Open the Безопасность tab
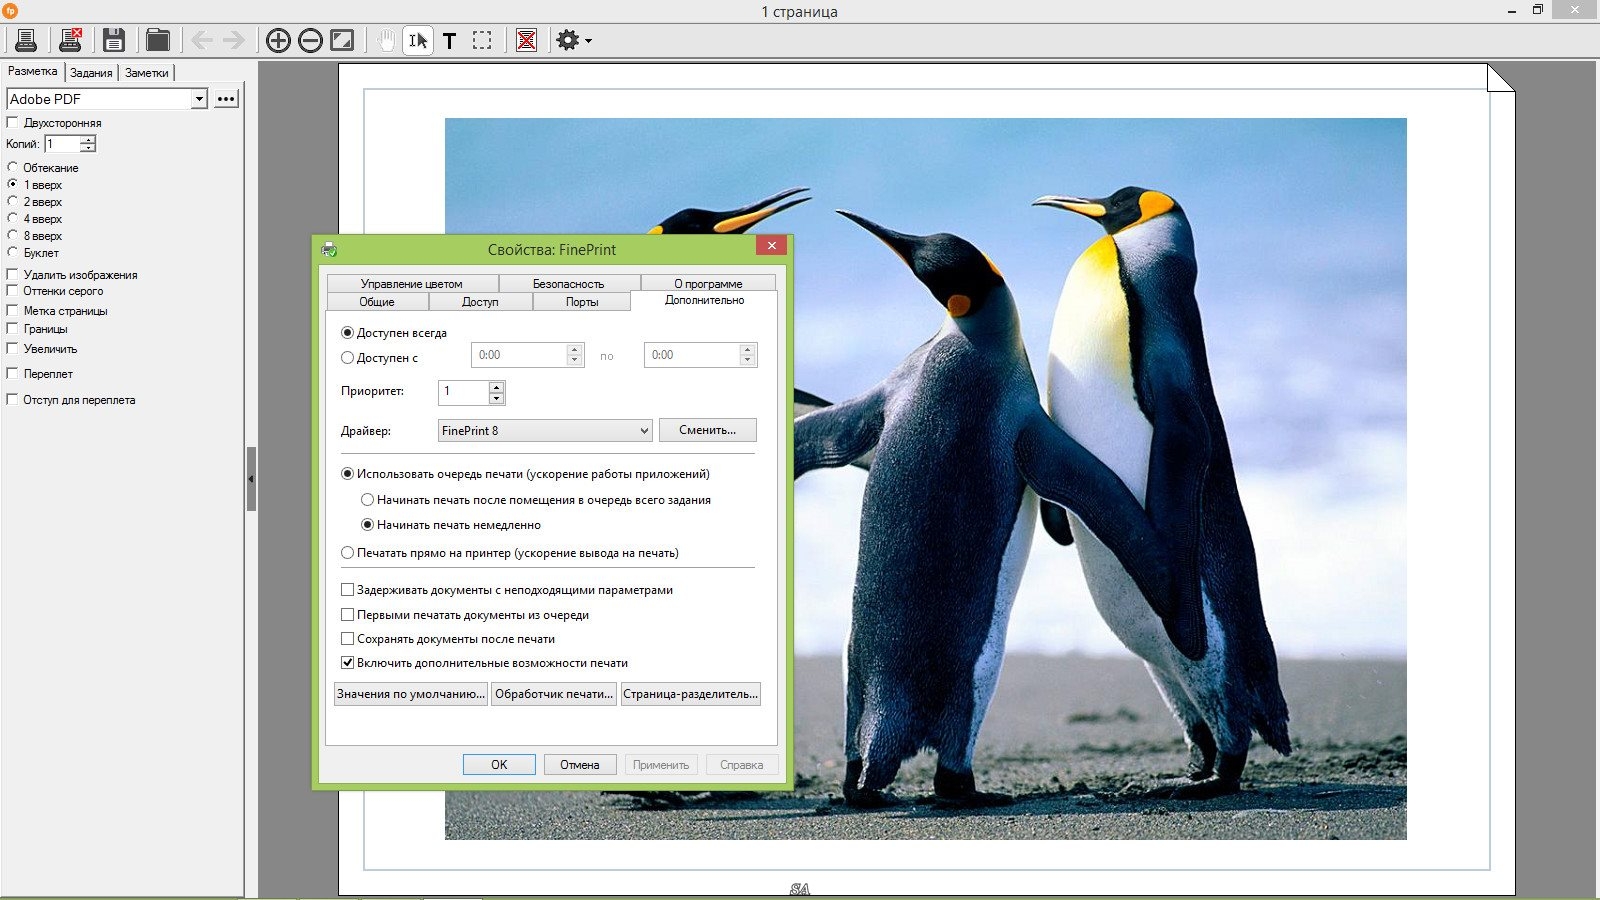This screenshot has height=900, width=1600. click(568, 284)
